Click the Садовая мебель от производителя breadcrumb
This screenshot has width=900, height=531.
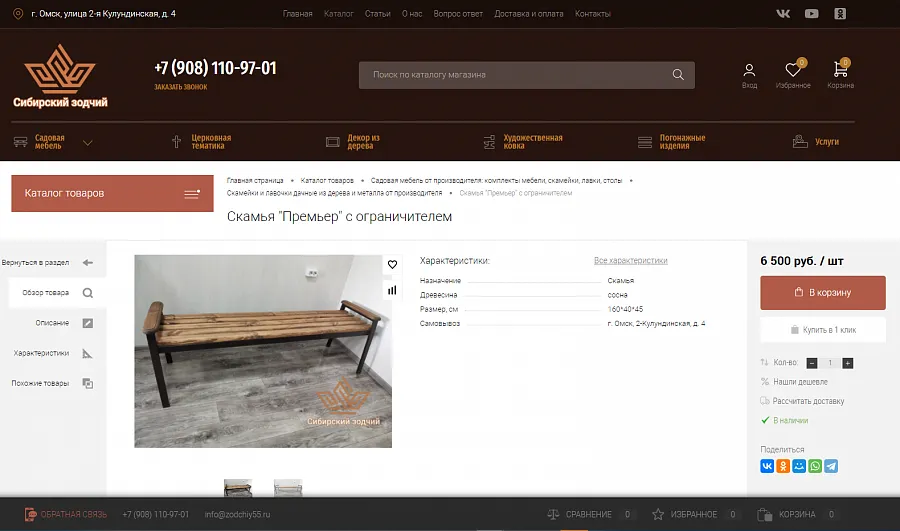[496, 180]
